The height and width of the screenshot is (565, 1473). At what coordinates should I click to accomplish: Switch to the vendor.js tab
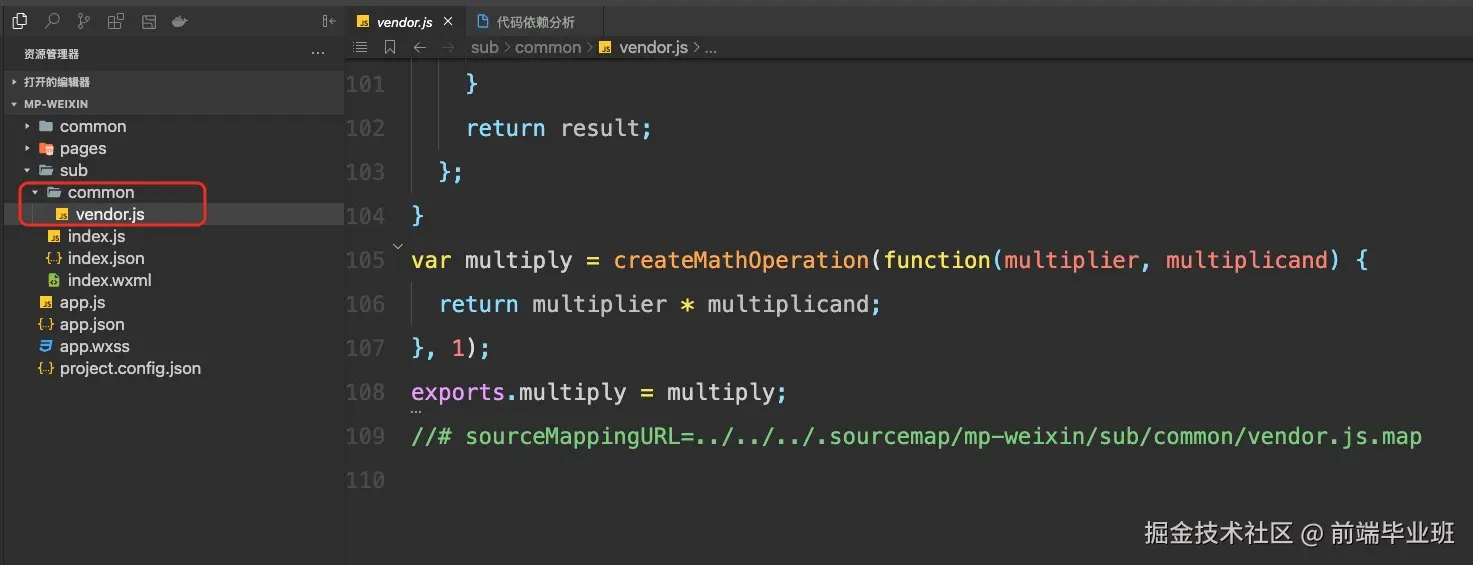pyautogui.click(x=403, y=22)
